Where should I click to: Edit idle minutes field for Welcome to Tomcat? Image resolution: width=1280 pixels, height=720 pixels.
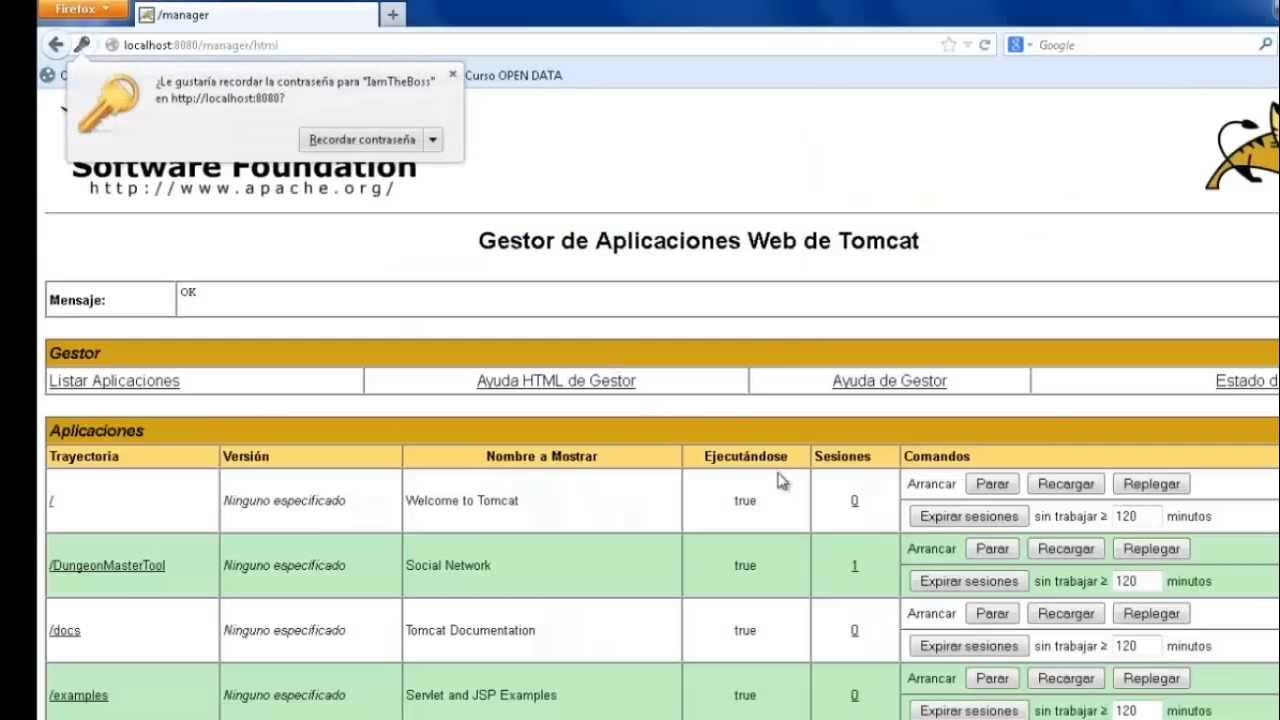coord(1137,517)
